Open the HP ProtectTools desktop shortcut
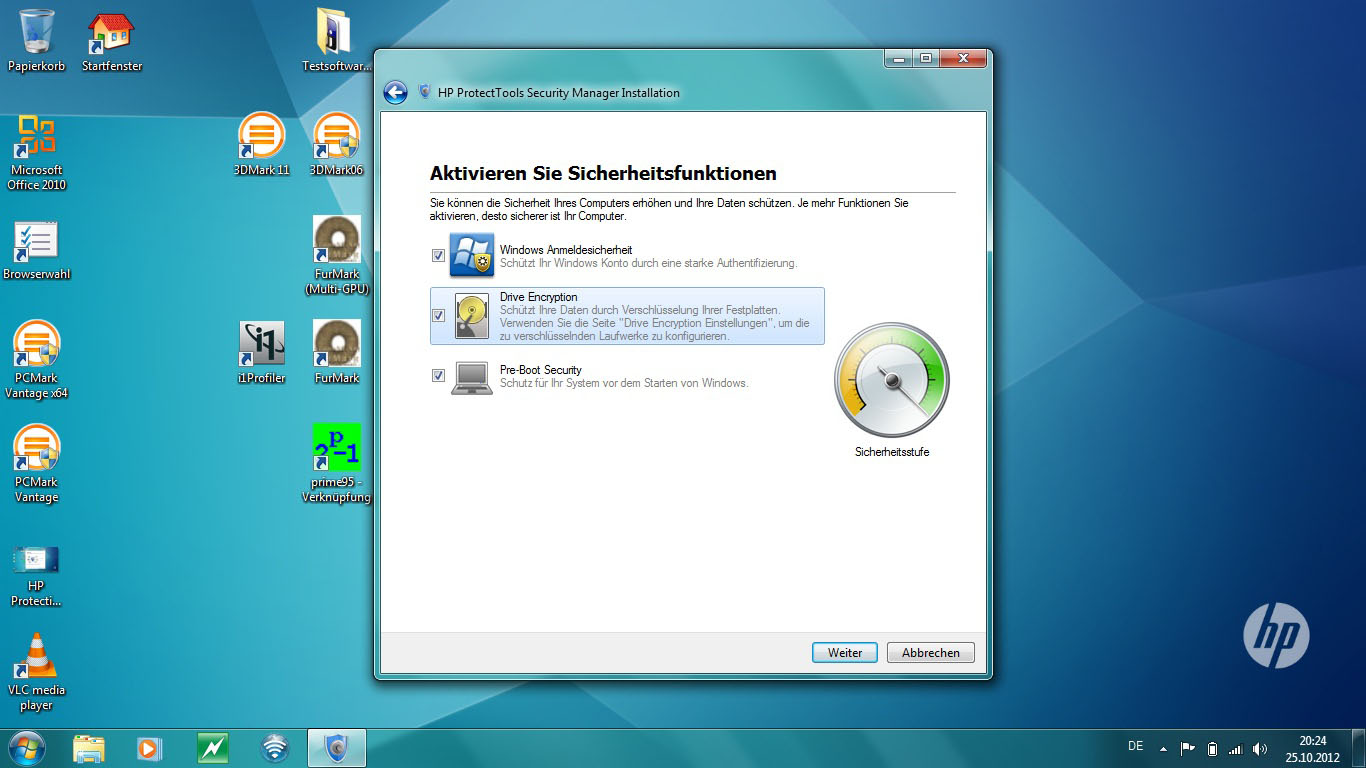The height and width of the screenshot is (768, 1366). [37, 575]
